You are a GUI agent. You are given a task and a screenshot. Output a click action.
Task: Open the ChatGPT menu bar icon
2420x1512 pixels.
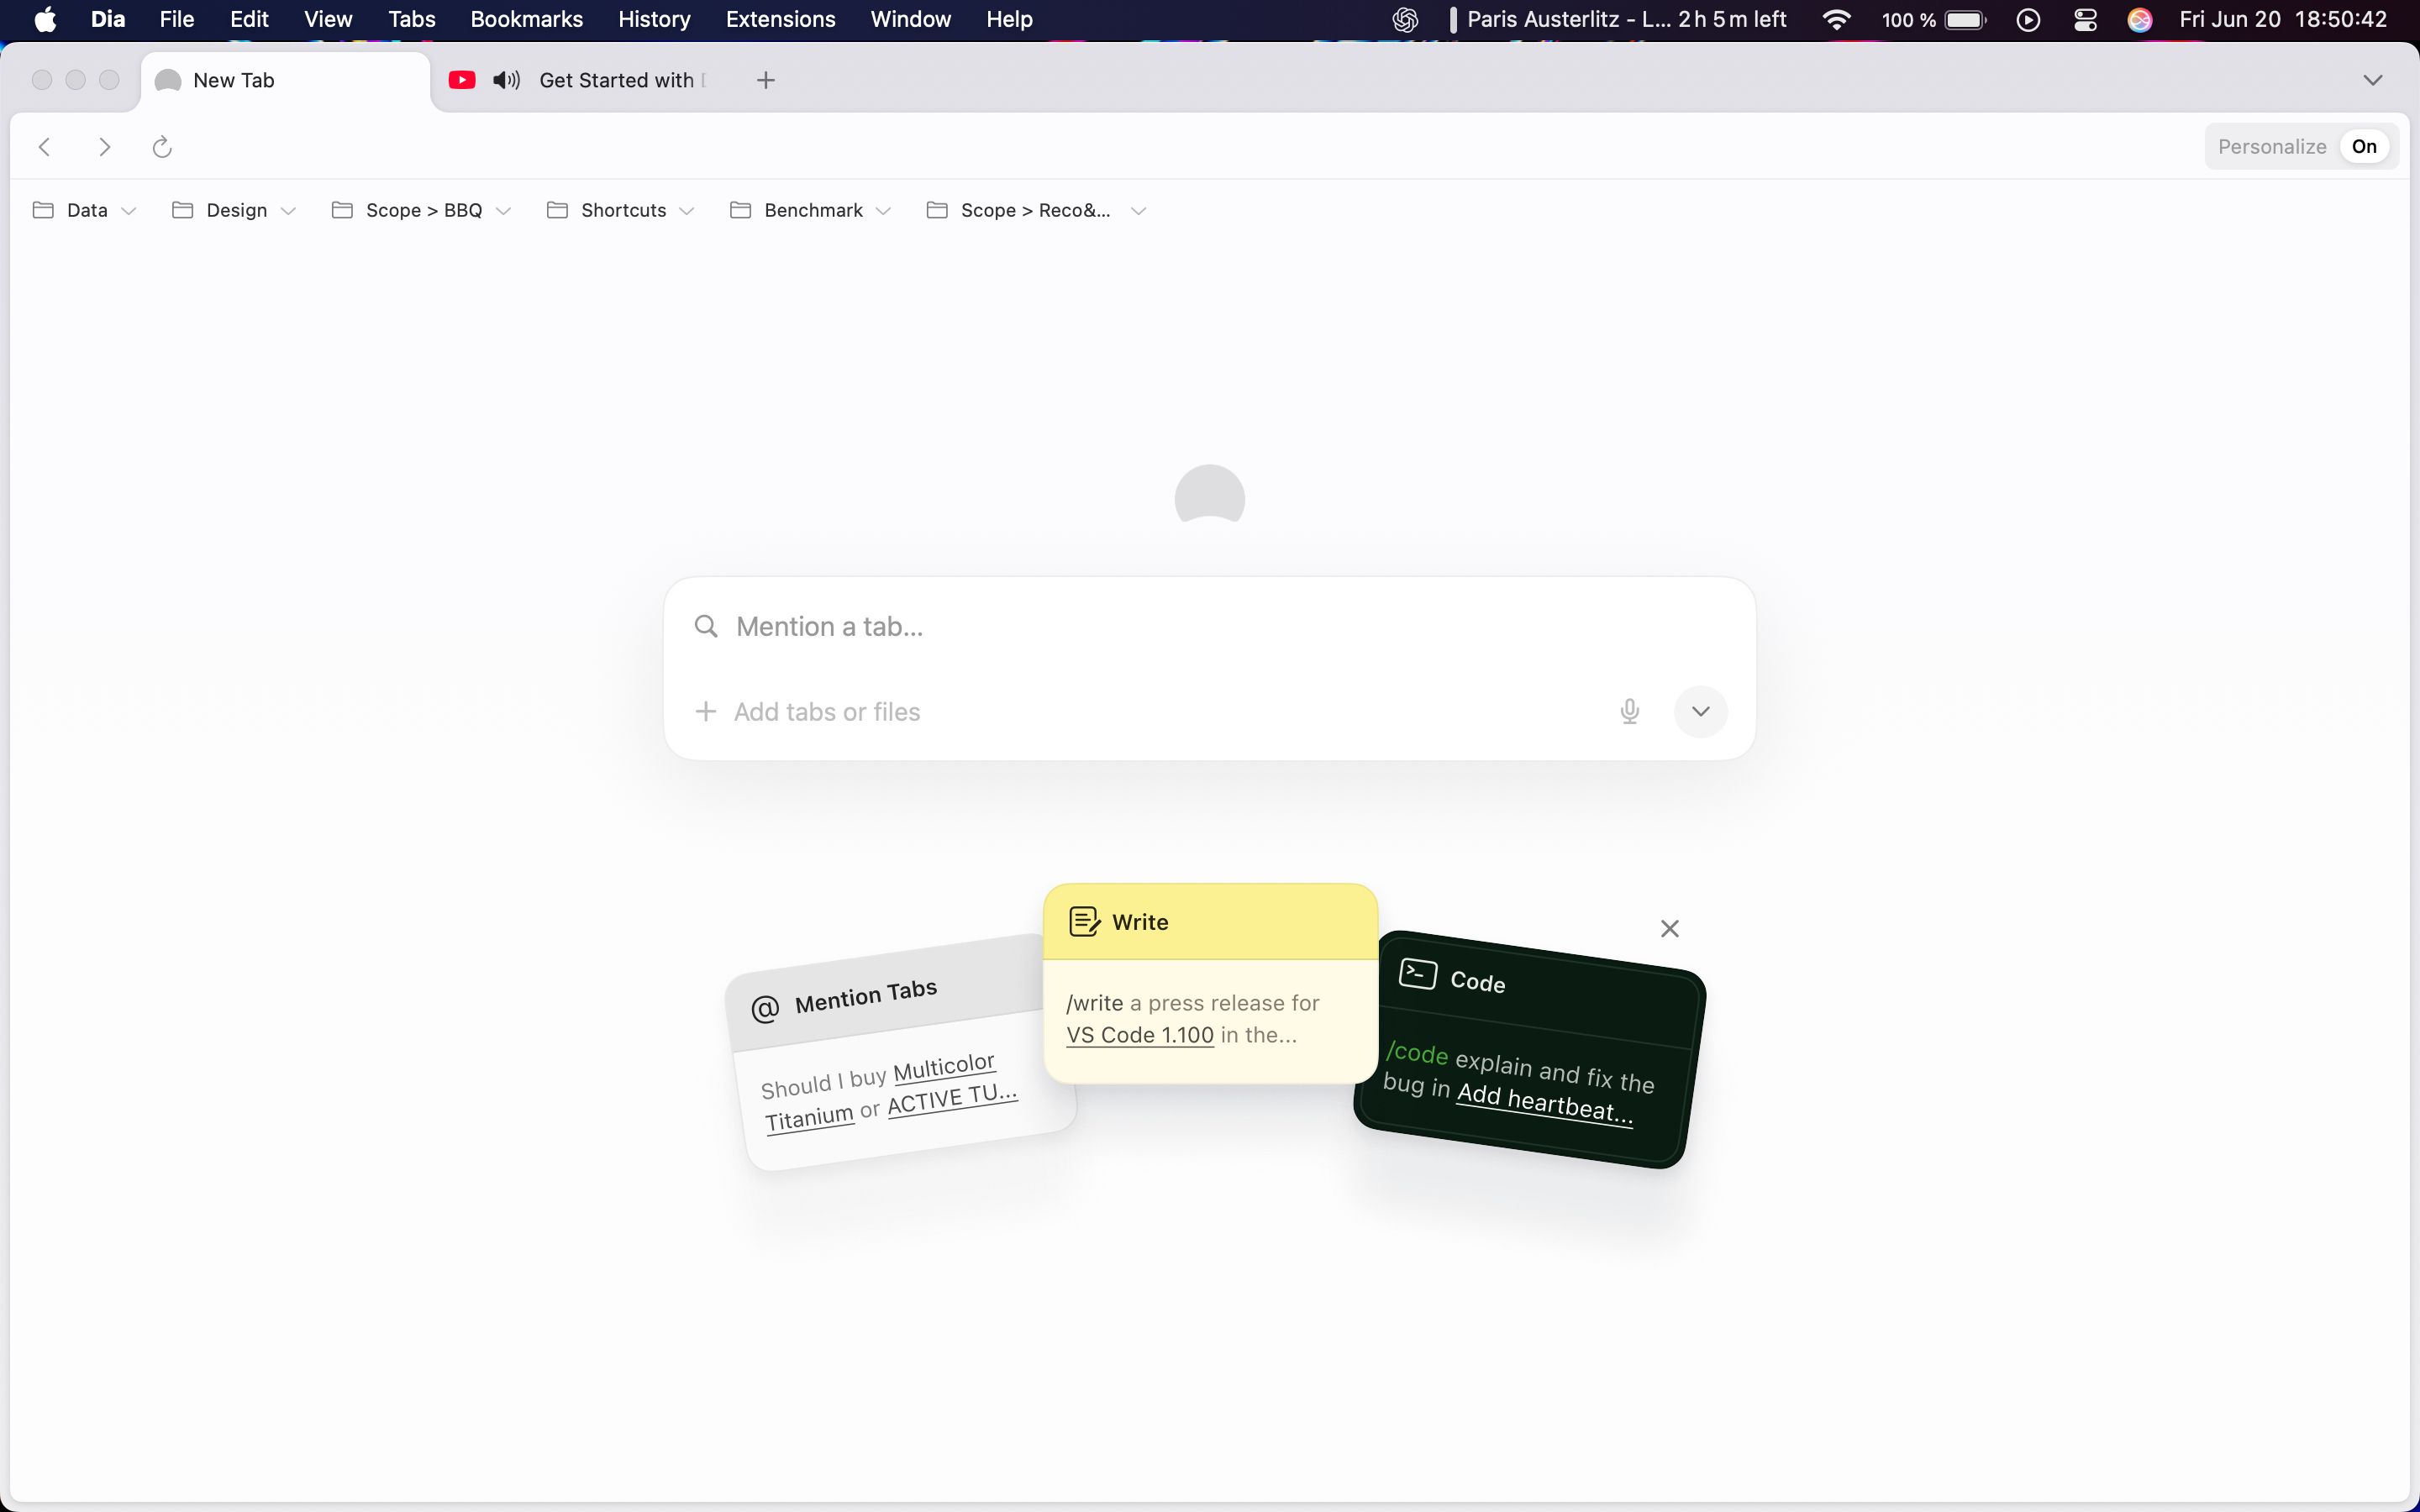[1405, 20]
